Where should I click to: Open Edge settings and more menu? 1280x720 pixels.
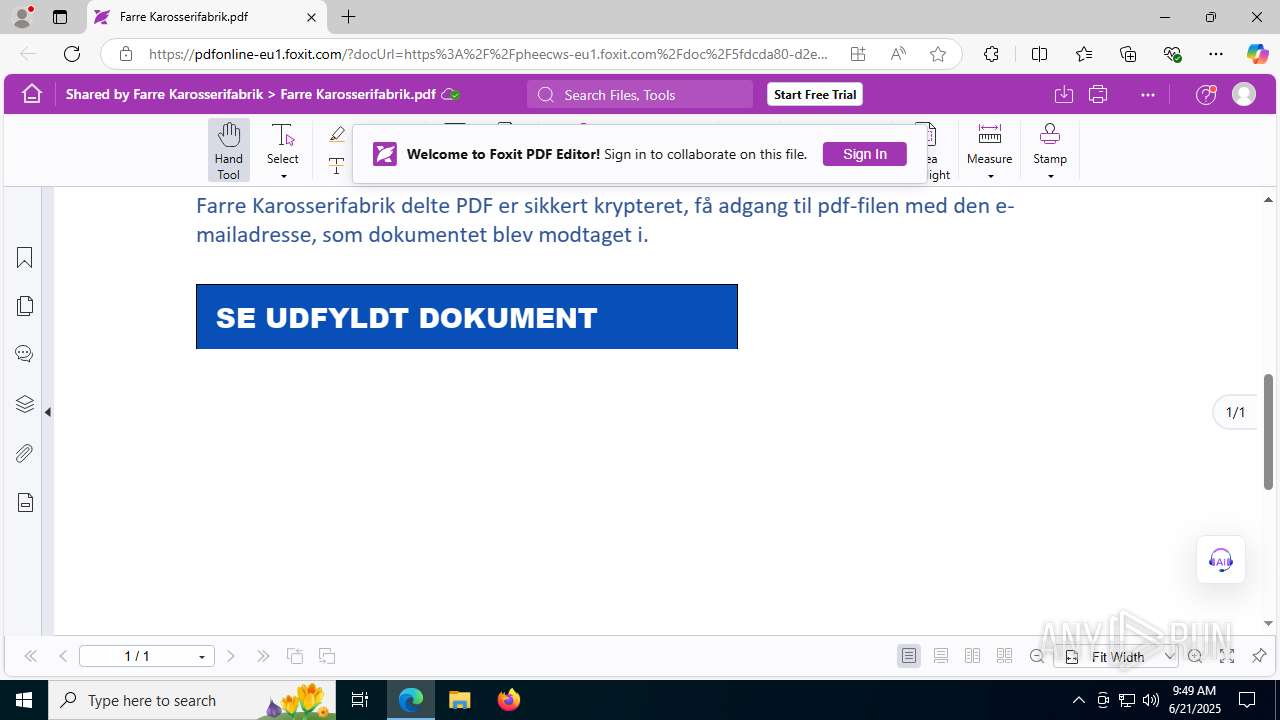click(1216, 54)
